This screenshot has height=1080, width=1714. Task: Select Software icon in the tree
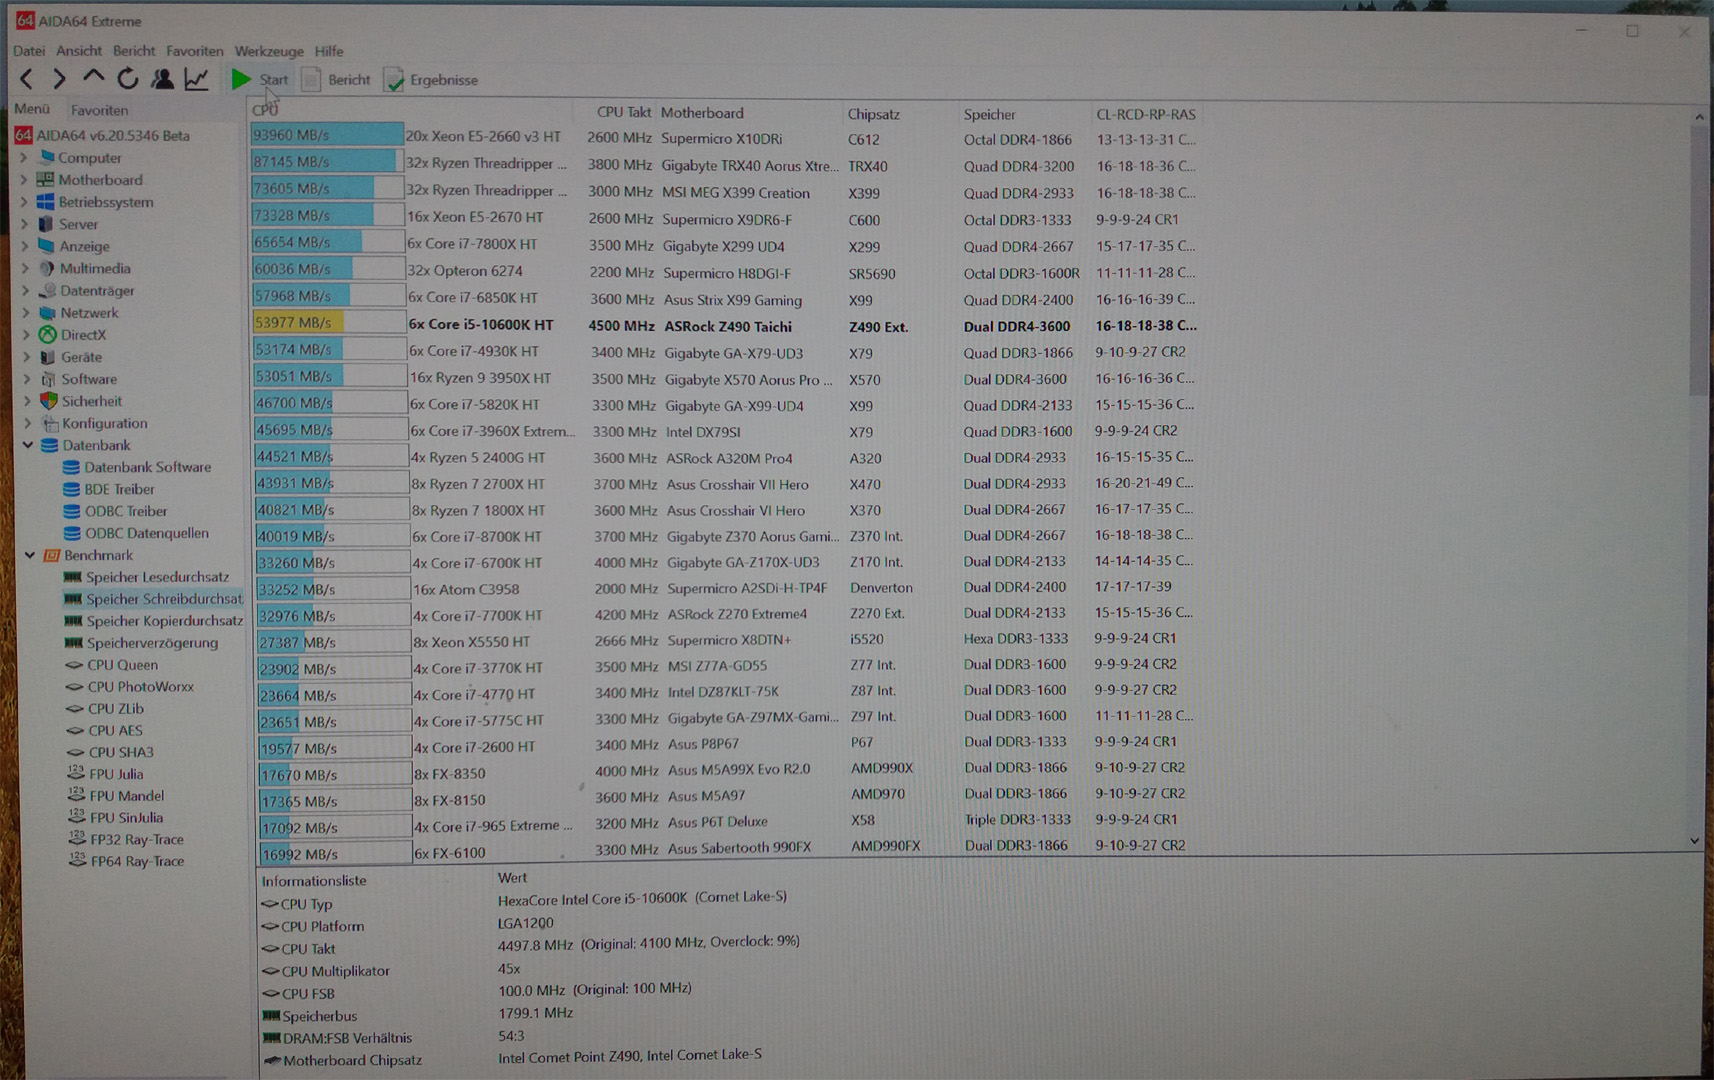coord(48,379)
